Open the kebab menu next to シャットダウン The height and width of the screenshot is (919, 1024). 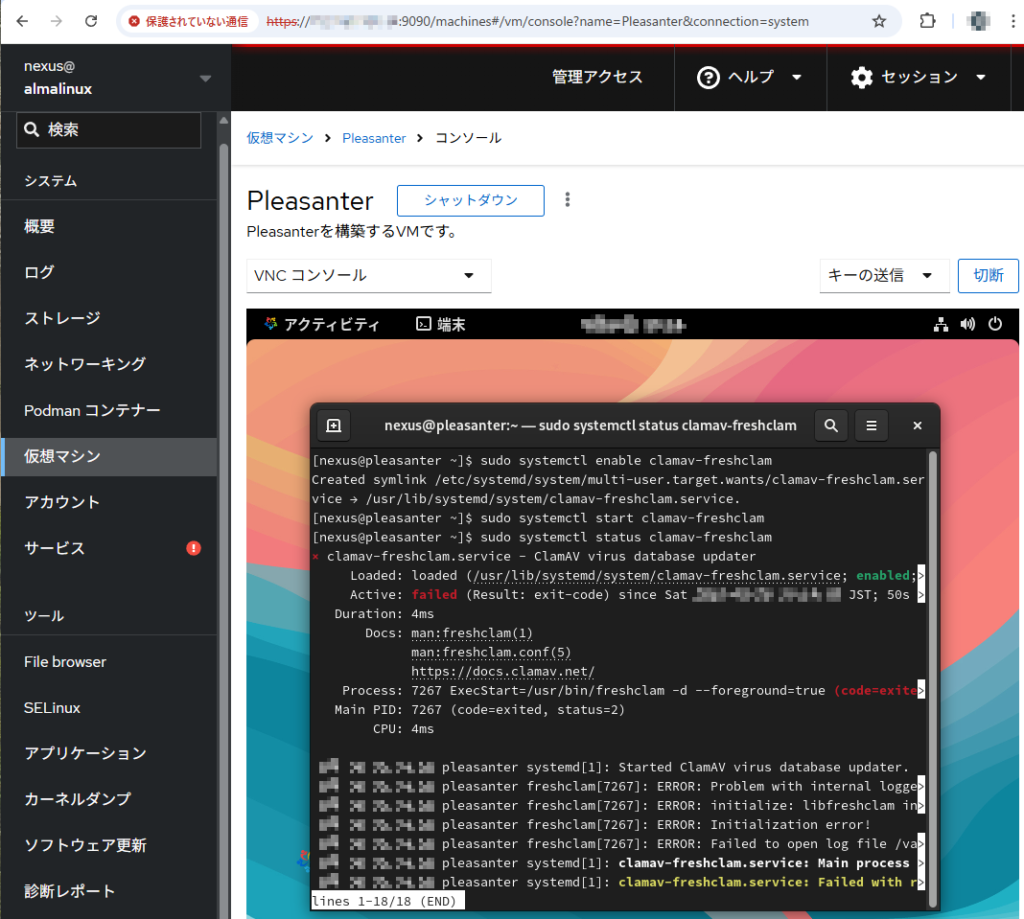click(x=567, y=200)
